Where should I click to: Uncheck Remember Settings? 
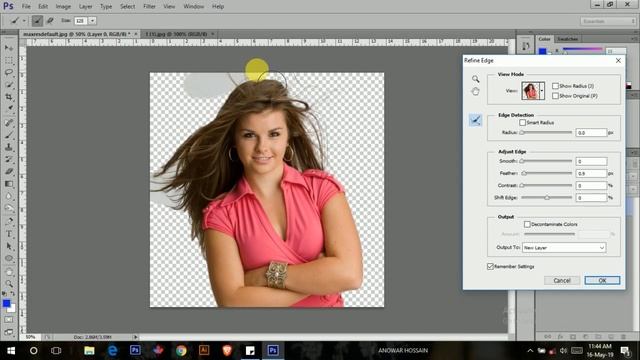(x=490, y=266)
